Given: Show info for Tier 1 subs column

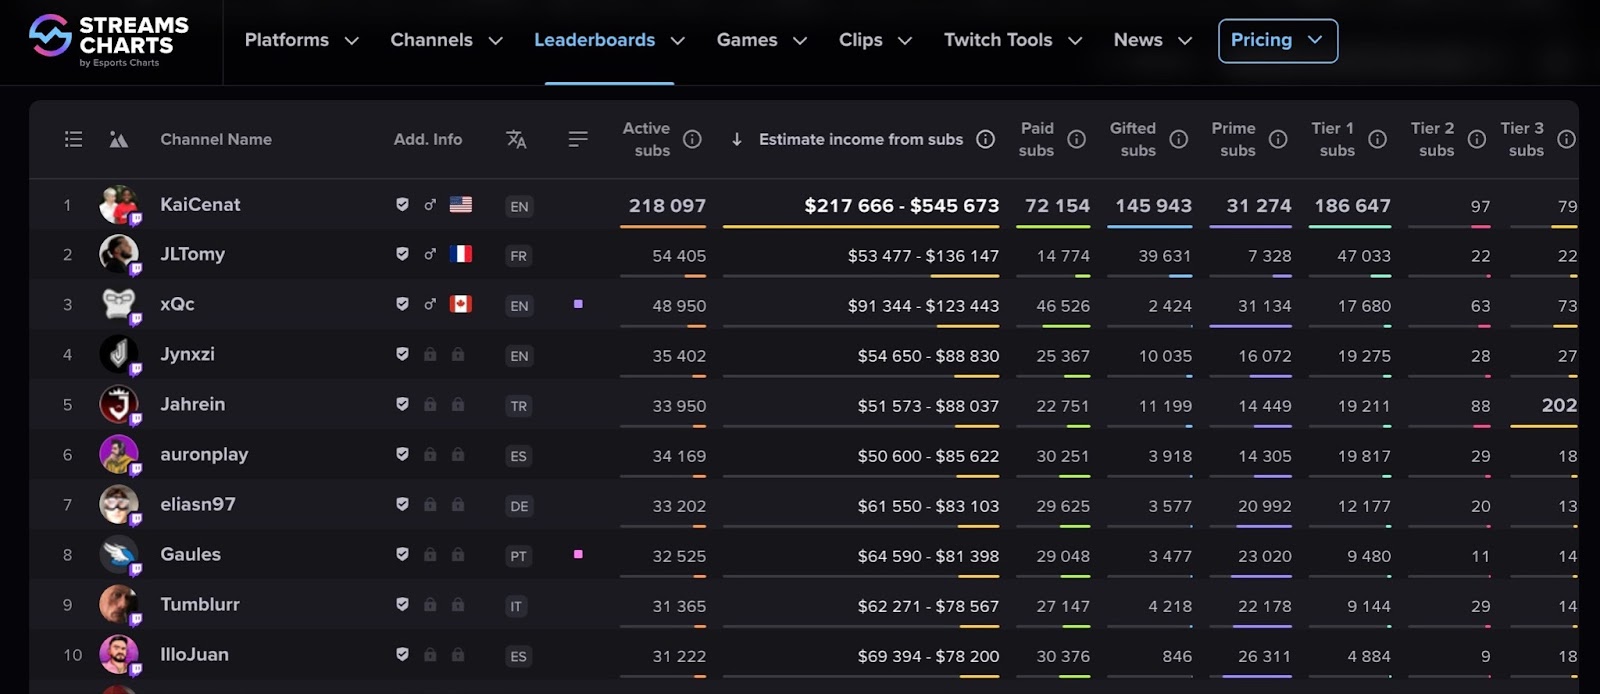Looking at the screenshot, I should tap(1377, 139).
